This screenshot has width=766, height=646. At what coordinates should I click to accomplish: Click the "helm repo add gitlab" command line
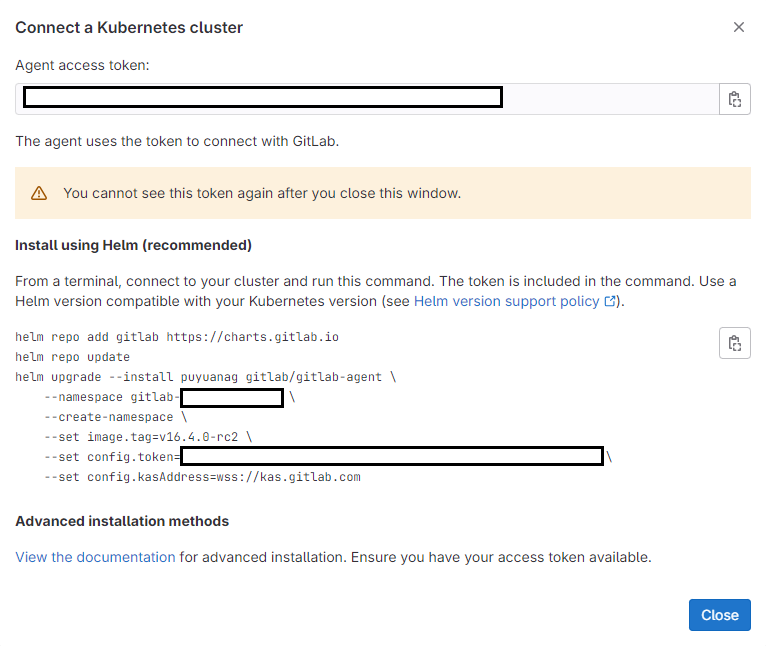[177, 337]
